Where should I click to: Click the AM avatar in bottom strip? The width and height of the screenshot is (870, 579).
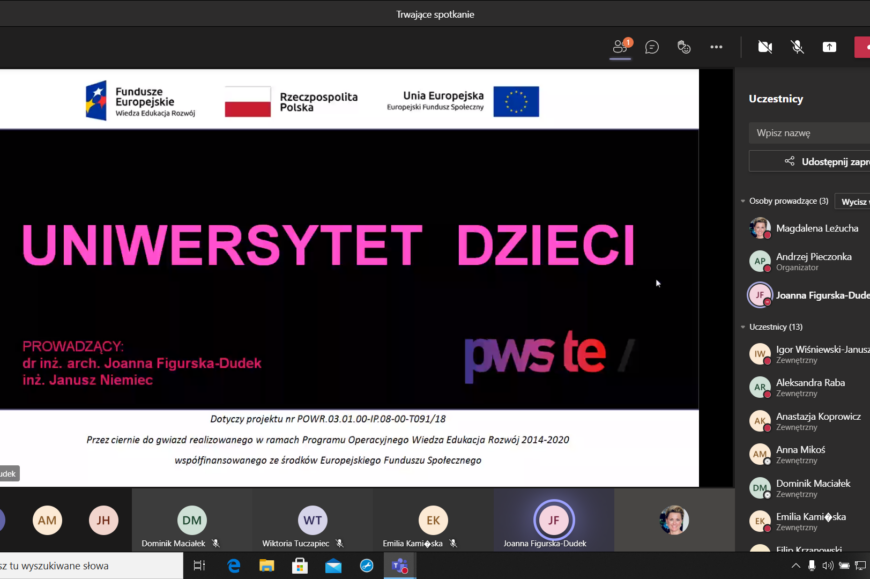(x=47, y=520)
